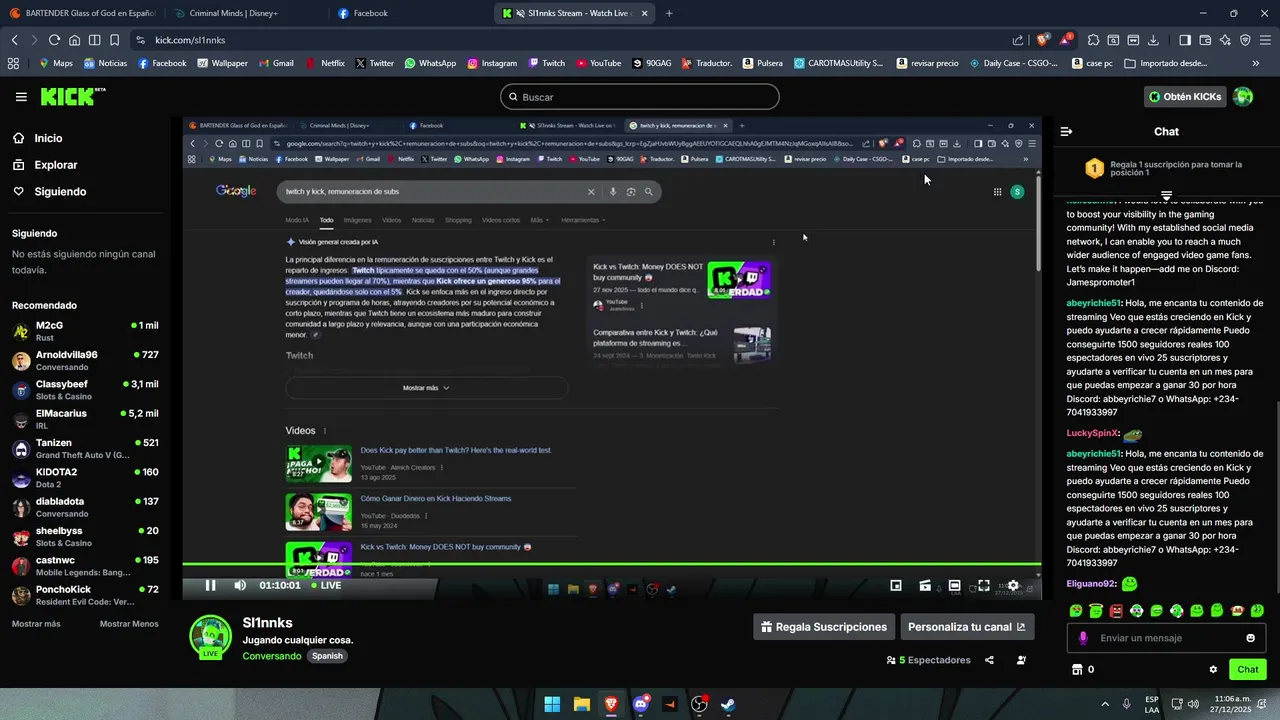The height and width of the screenshot is (720, 1280).
Task: Click the Regala Suscripciones button
Action: point(824,627)
